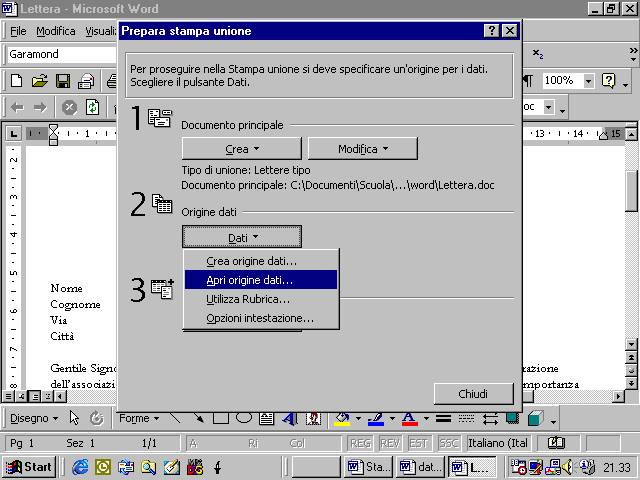The image size is (640, 480).
Task: Apply red Font Color A
Action: [409, 418]
